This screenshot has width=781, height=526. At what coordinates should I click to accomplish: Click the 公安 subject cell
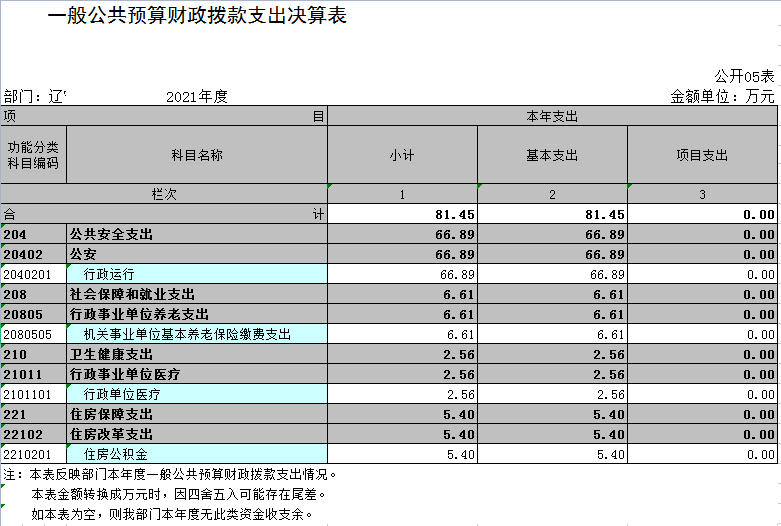point(197,254)
